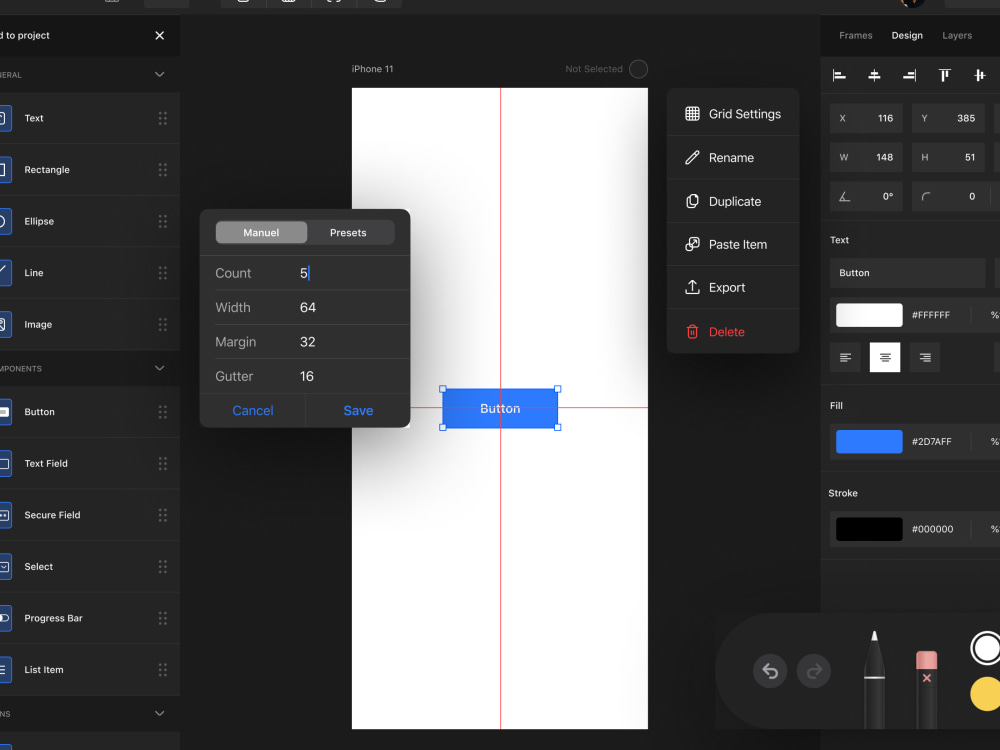Click the Paste Item icon
Image resolution: width=1000 pixels, height=750 pixels.
(692, 244)
